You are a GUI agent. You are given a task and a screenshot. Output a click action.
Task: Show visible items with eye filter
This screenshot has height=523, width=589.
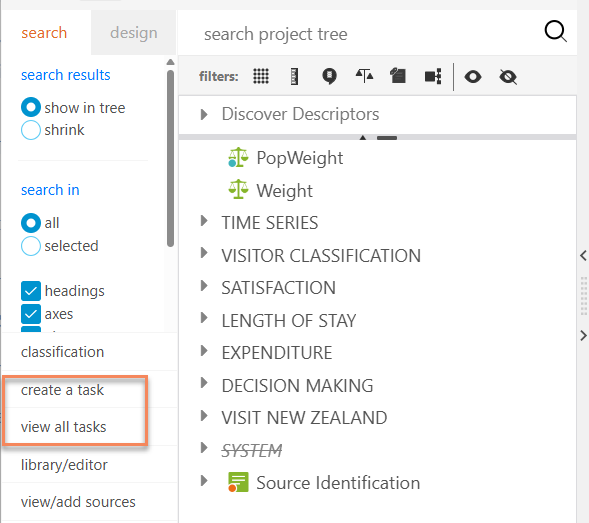473,77
